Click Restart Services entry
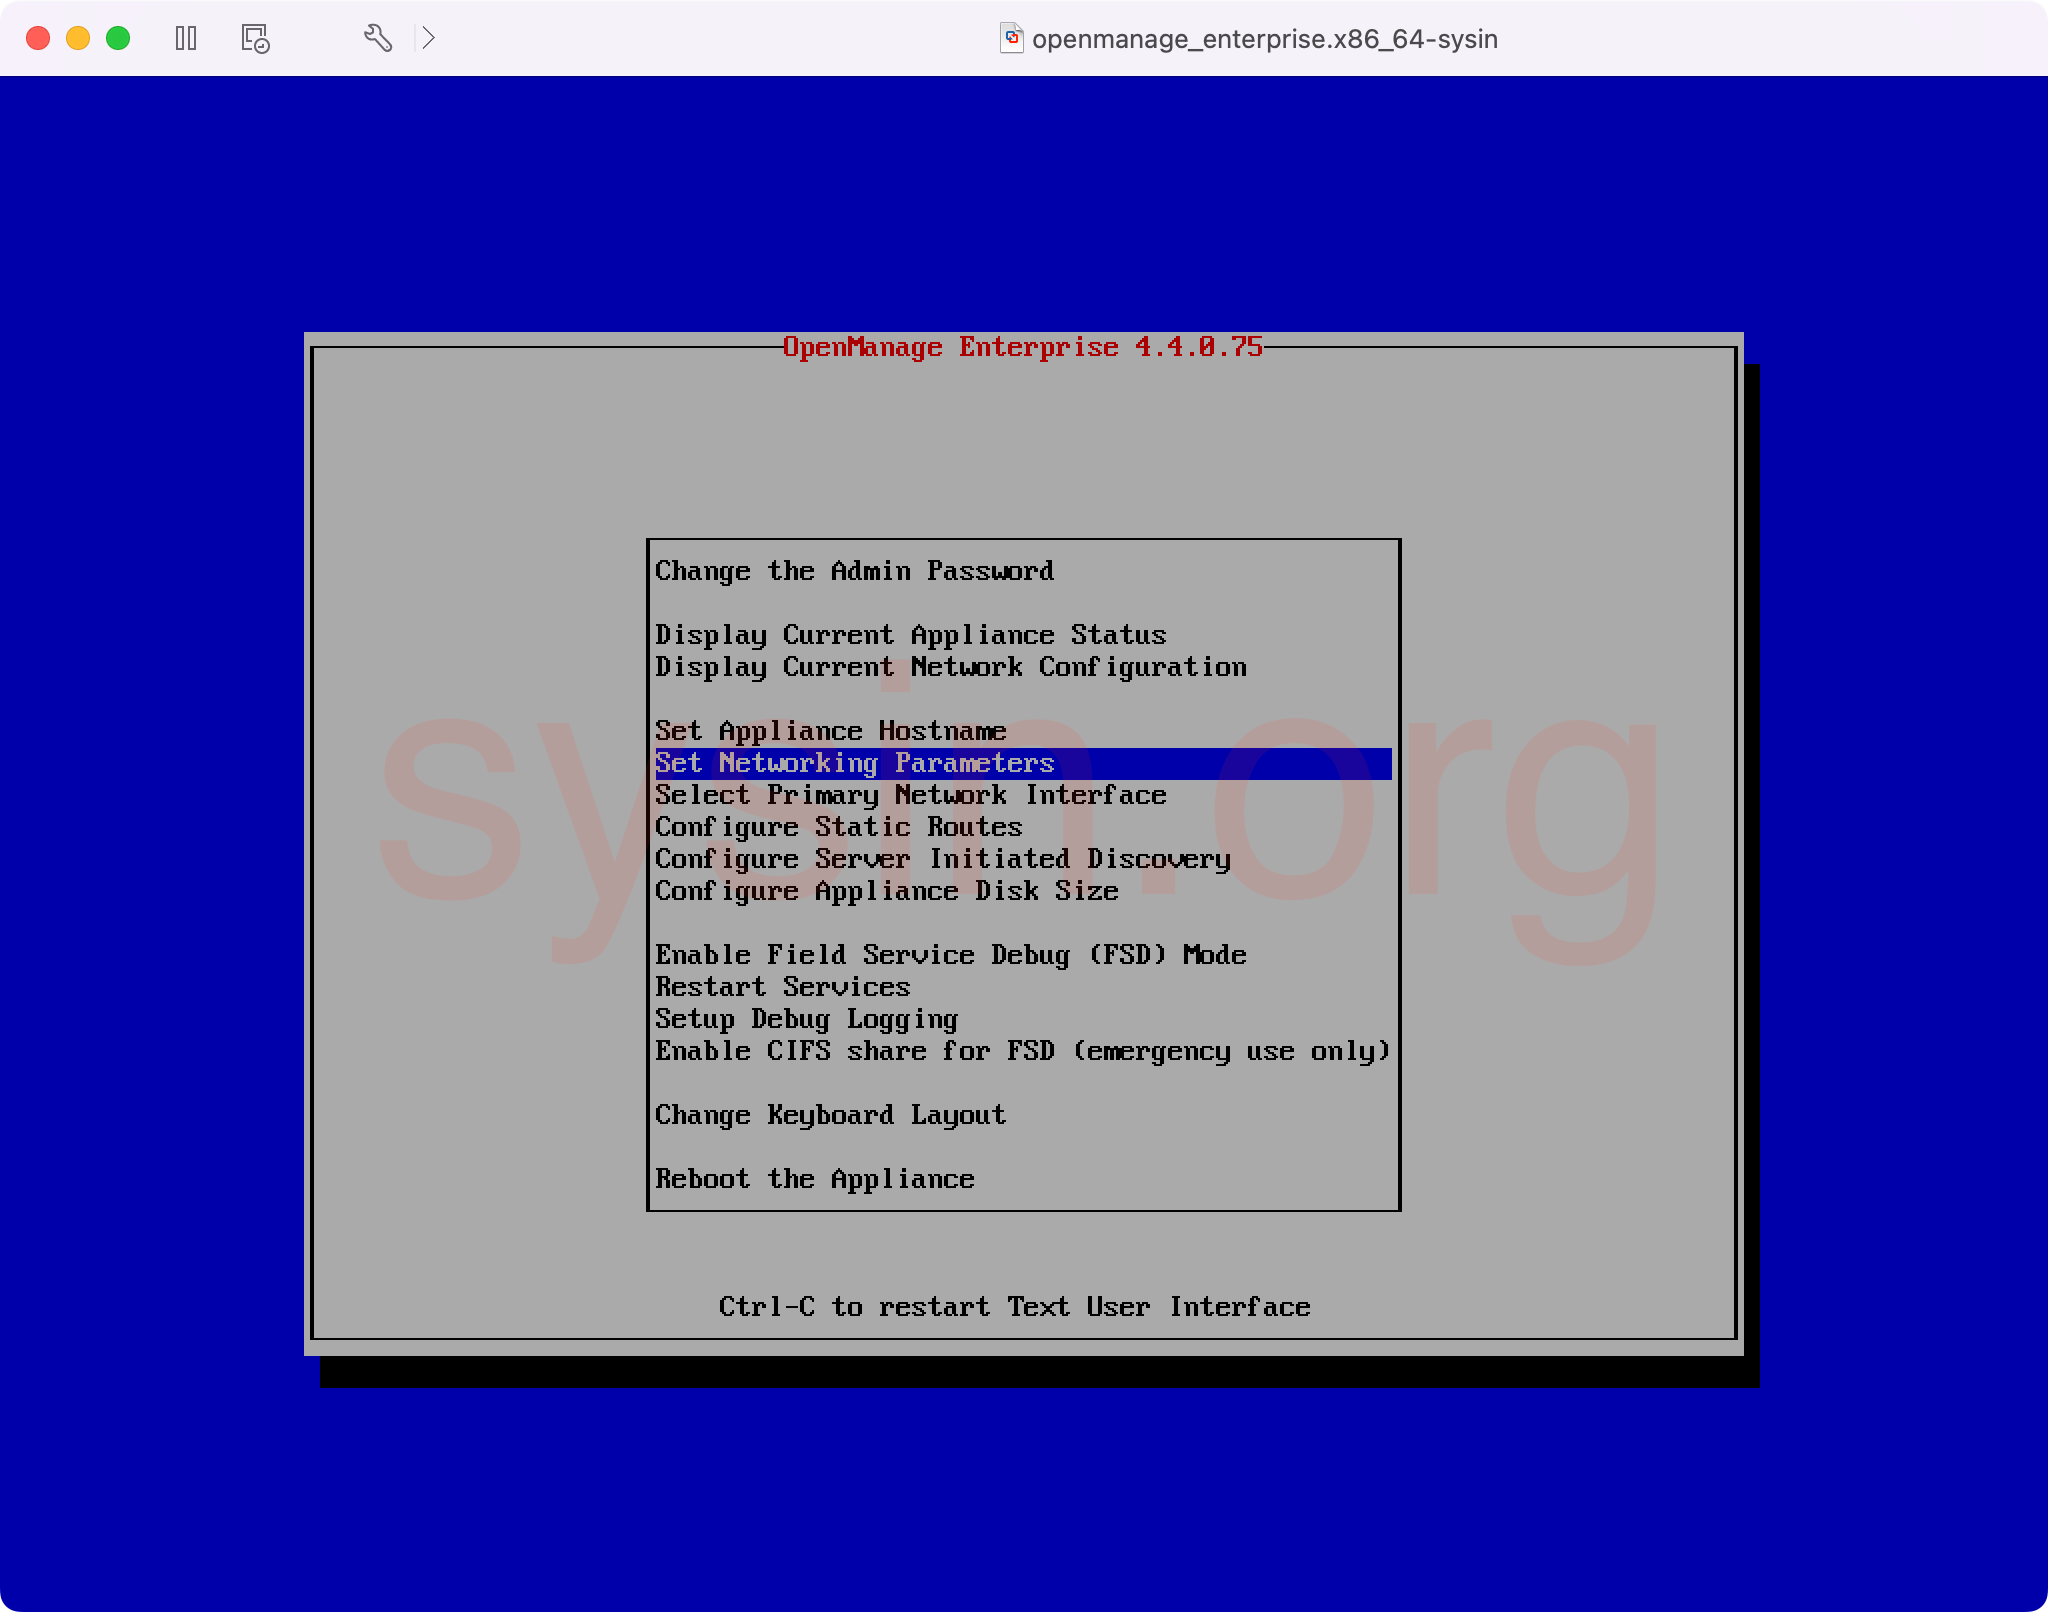2048x1612 pixels. click(x=782, y=987)
